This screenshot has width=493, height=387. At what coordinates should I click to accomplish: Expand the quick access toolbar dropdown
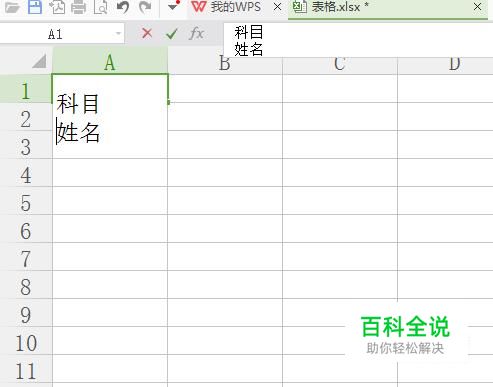(x=173, y=7)
